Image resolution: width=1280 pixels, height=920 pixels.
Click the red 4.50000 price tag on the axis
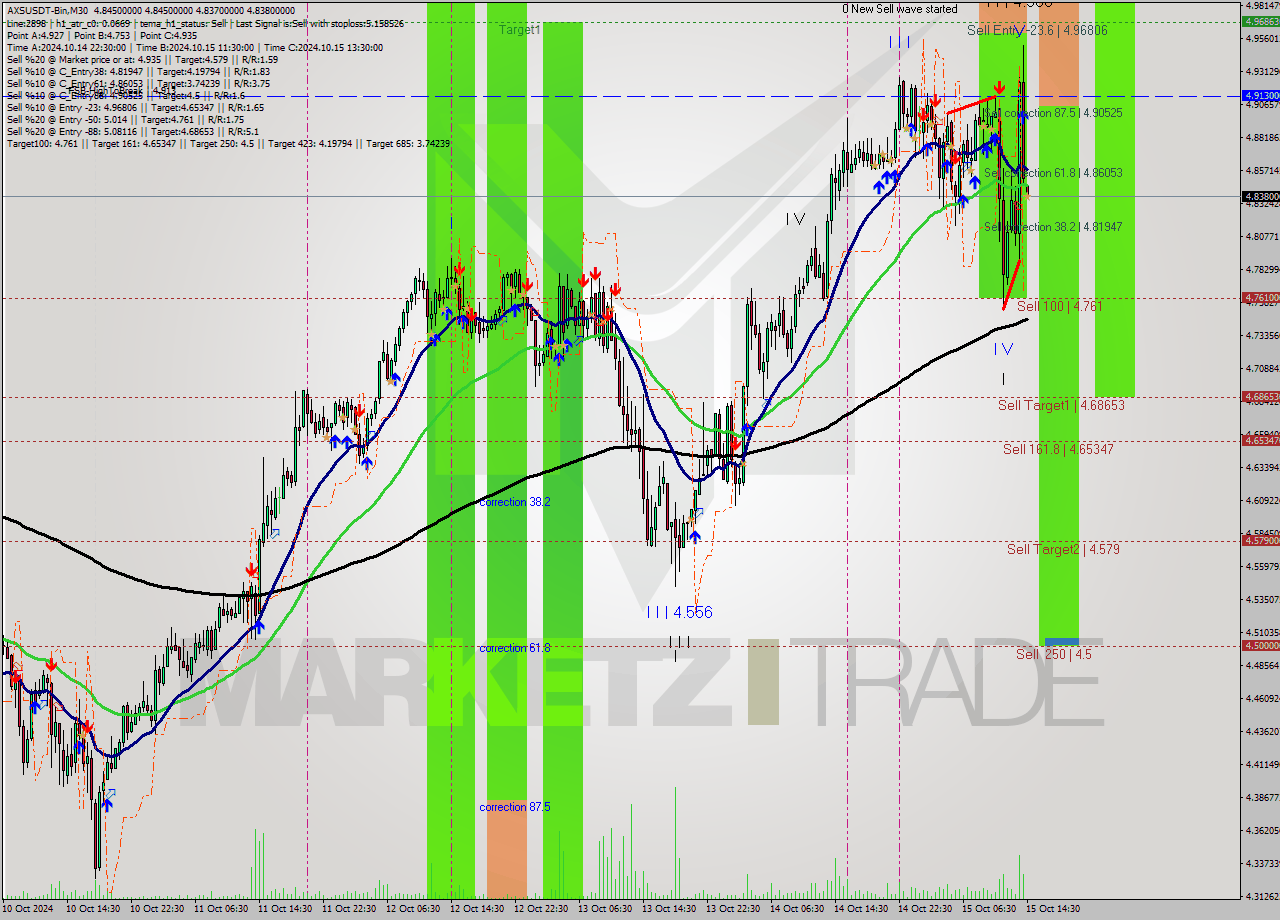[1260, 645]
